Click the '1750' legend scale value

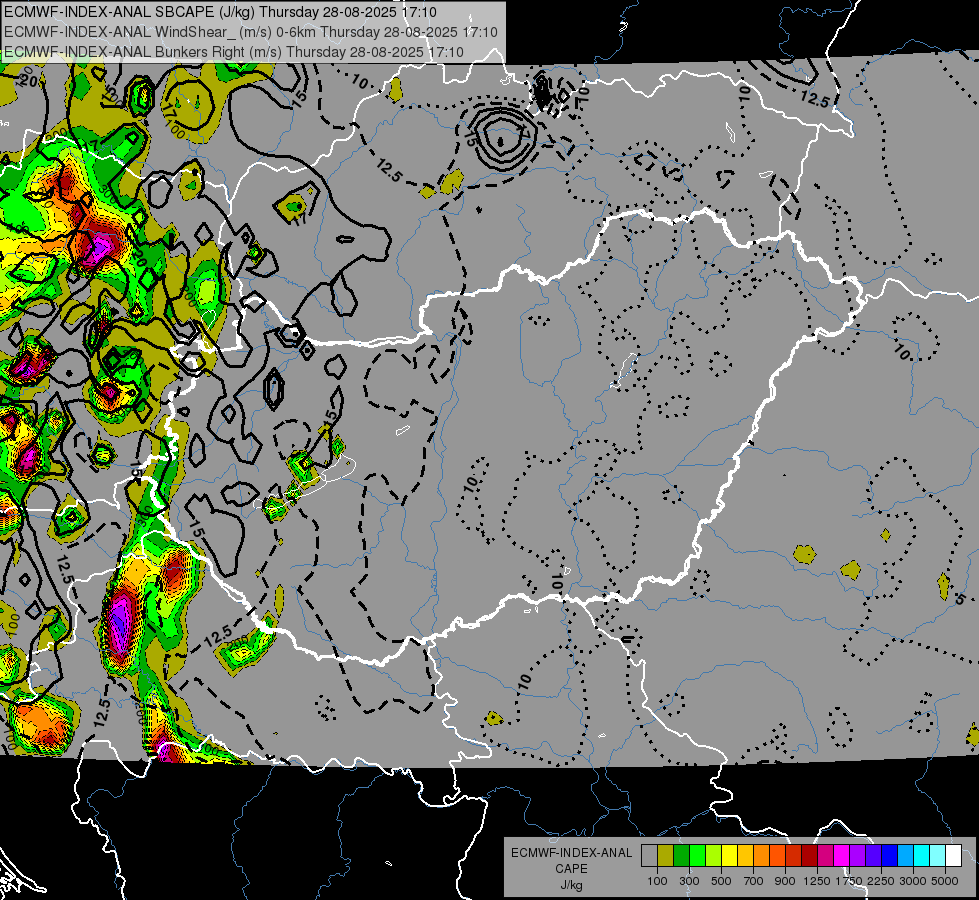point(849,881)
